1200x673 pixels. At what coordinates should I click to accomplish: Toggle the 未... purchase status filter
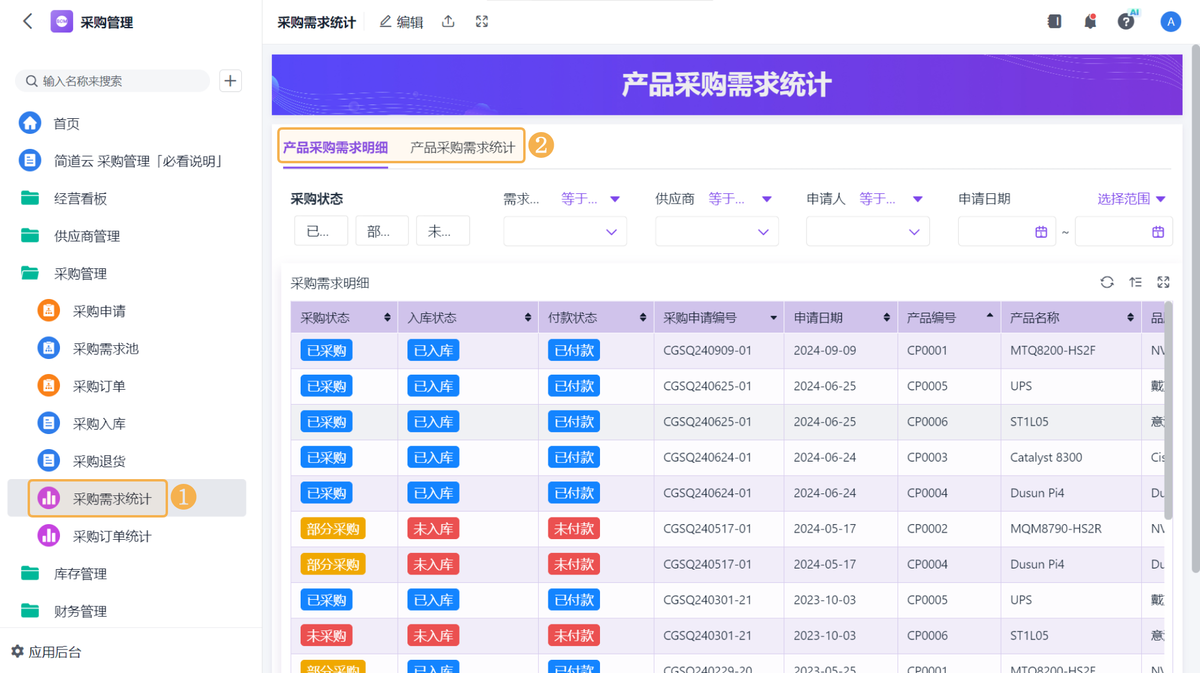pos(442,231)
